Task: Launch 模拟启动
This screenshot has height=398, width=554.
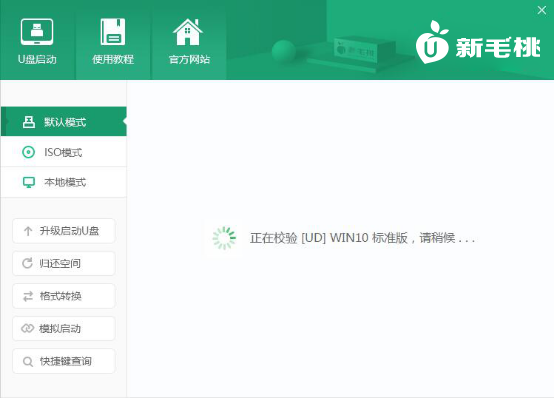Action: coord(64,328)
